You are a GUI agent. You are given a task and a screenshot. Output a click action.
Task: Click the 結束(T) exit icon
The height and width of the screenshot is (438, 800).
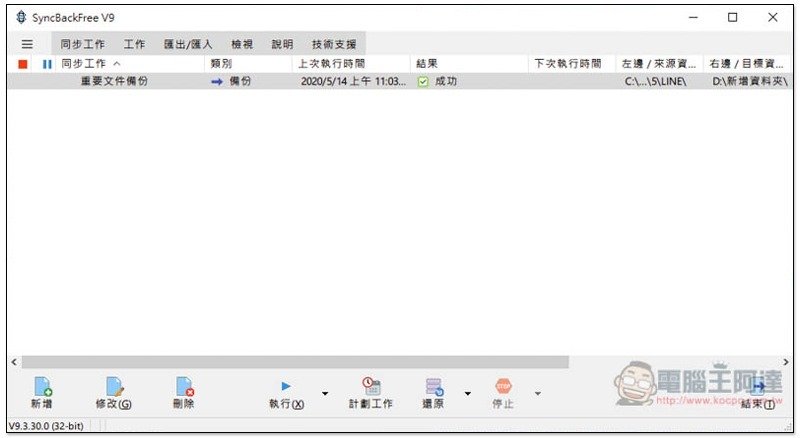pyautogui.click(x=758, y=388)
